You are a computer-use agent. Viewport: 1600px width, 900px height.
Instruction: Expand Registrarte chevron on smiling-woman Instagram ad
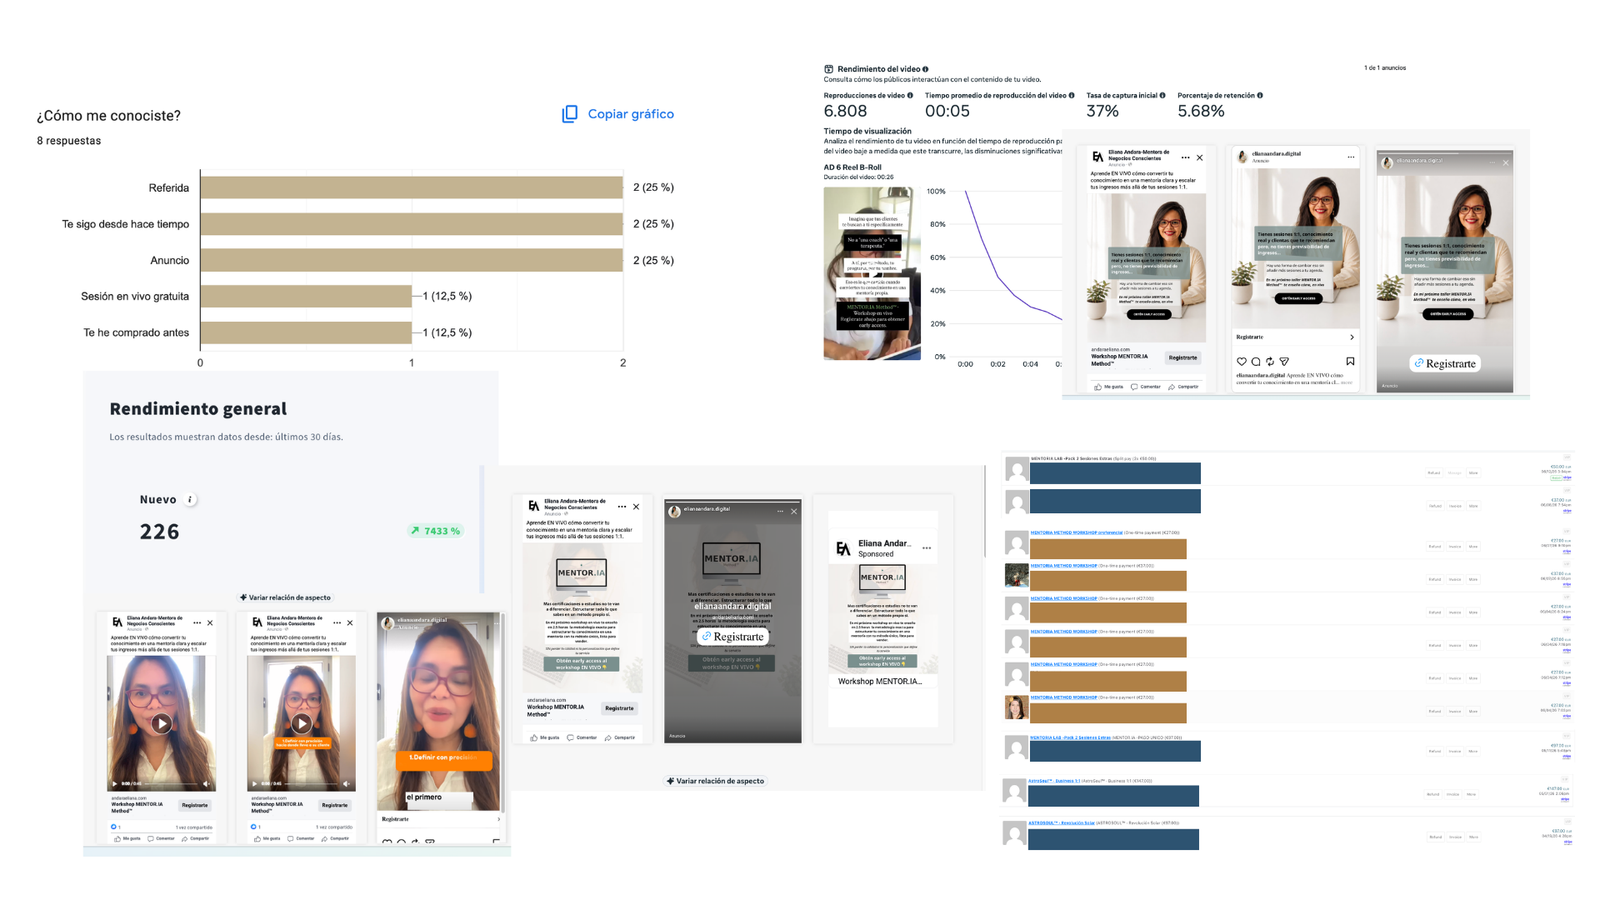coord(1352,337)
